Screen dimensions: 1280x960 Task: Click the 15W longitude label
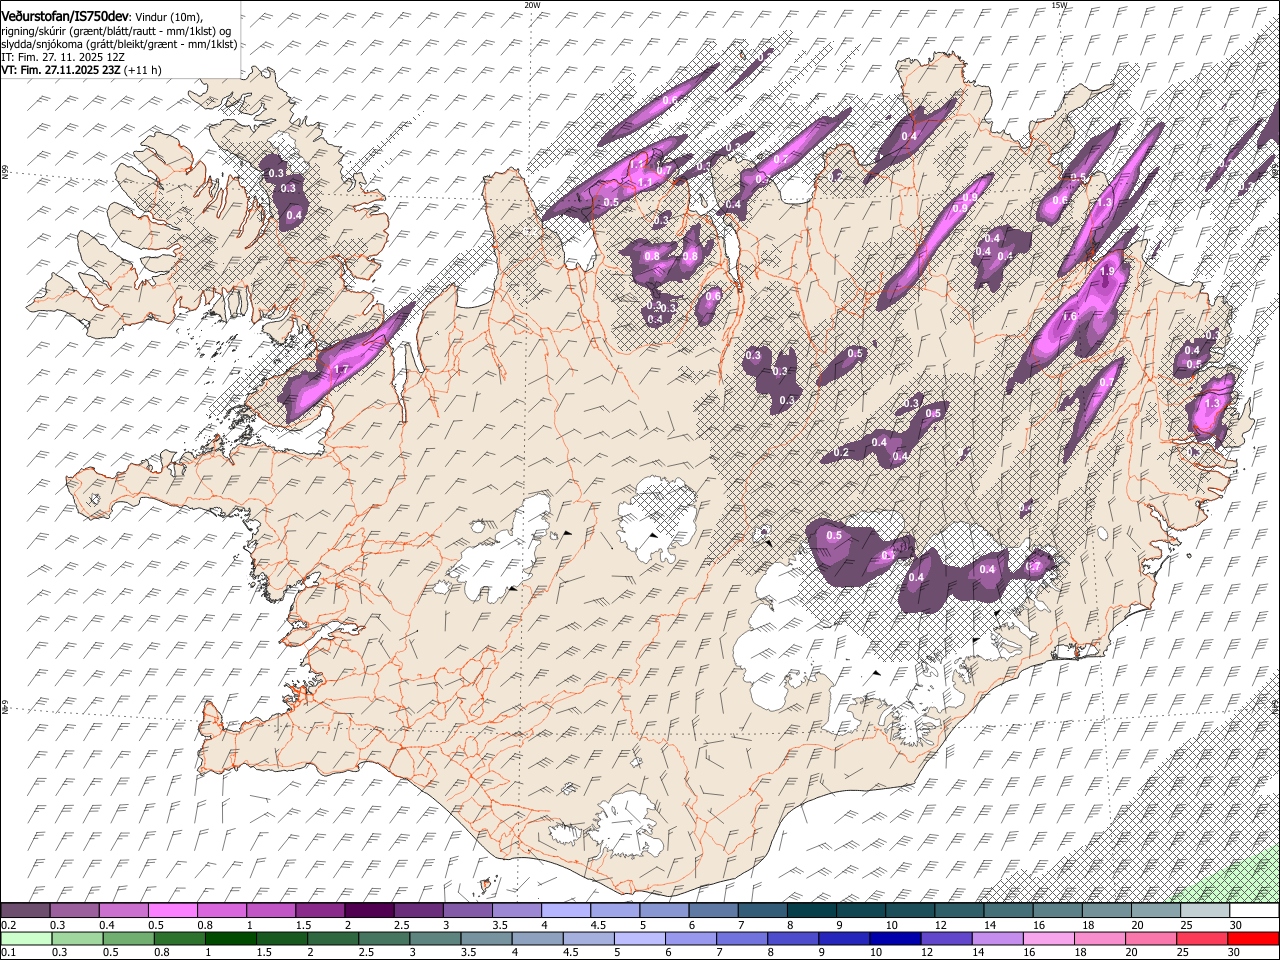1059,5
